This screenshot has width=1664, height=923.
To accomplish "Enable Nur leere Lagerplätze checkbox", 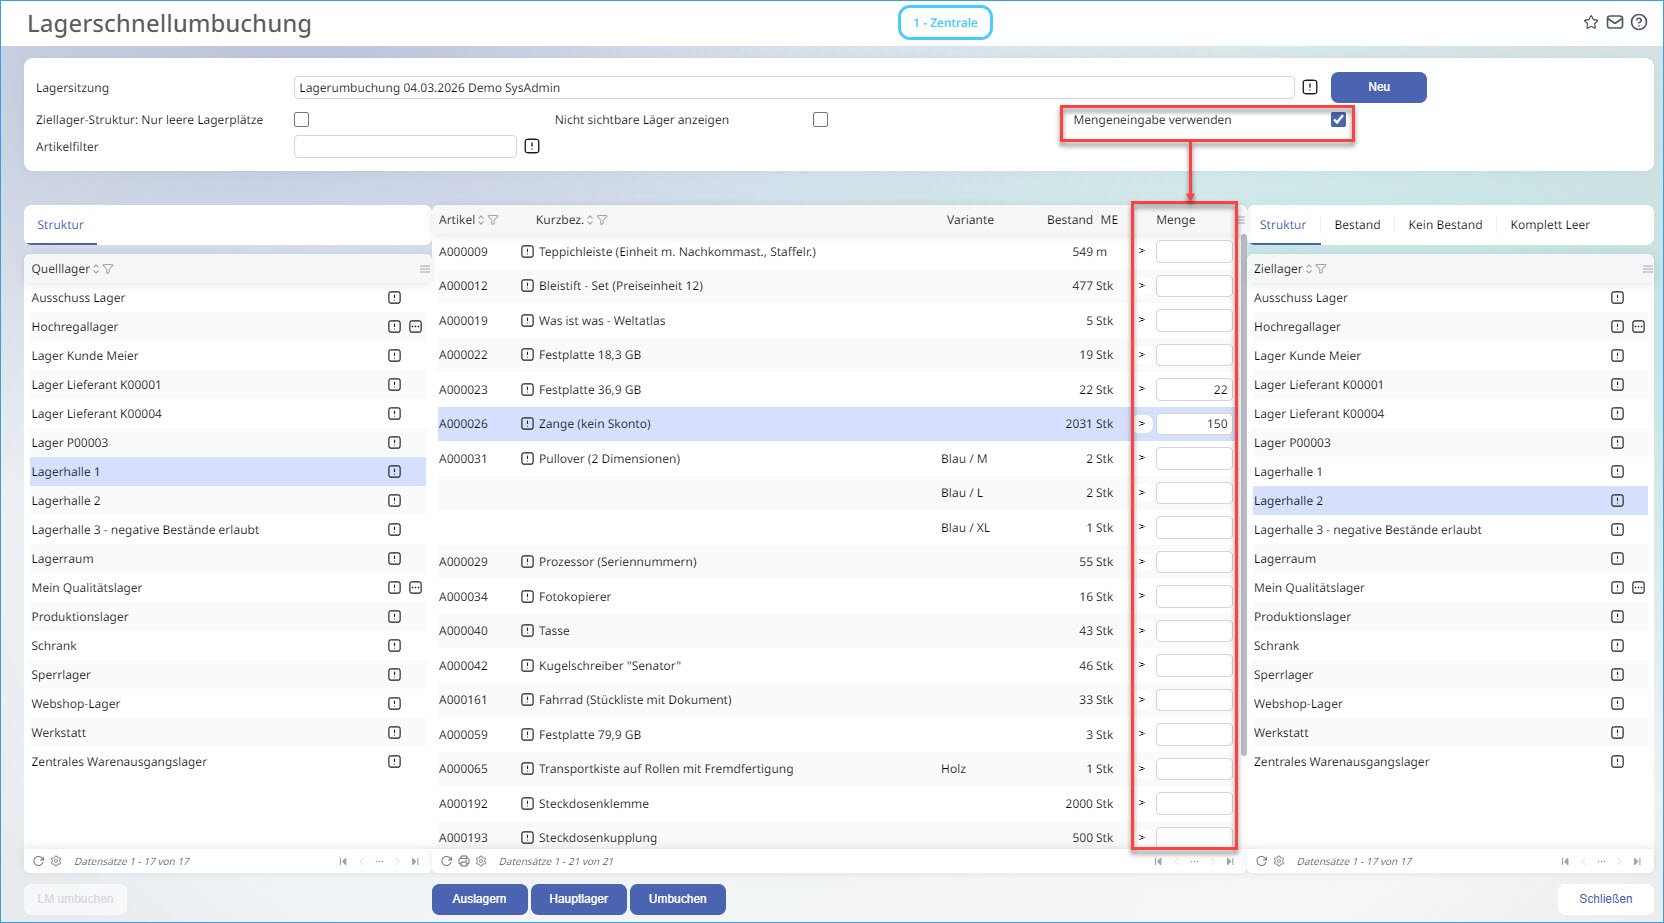I will 301,120.
